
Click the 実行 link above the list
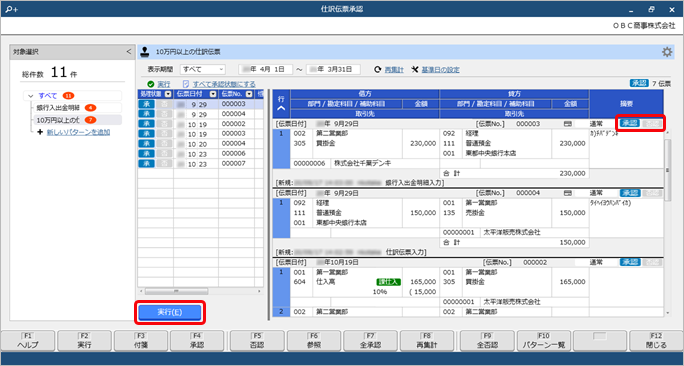164,84
